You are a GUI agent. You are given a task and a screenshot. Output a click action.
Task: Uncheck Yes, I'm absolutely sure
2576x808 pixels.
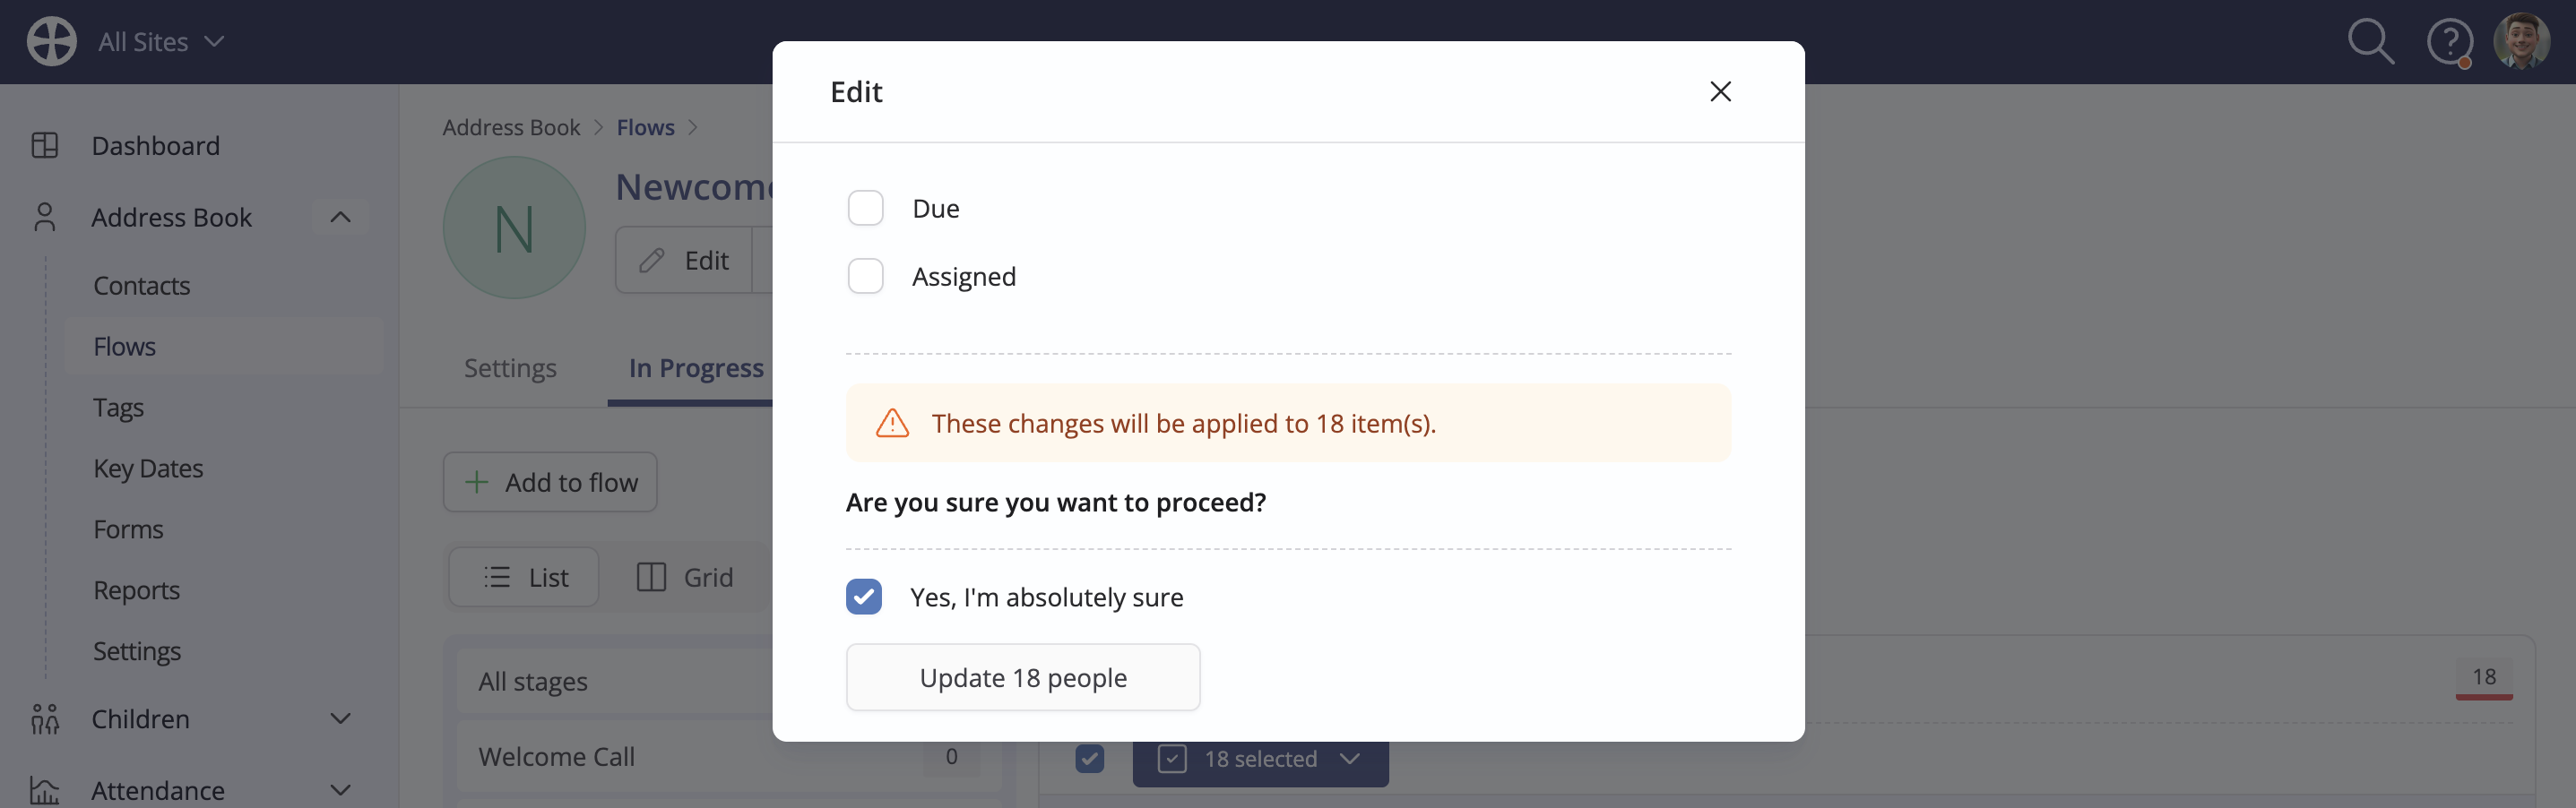pos(864,596)
